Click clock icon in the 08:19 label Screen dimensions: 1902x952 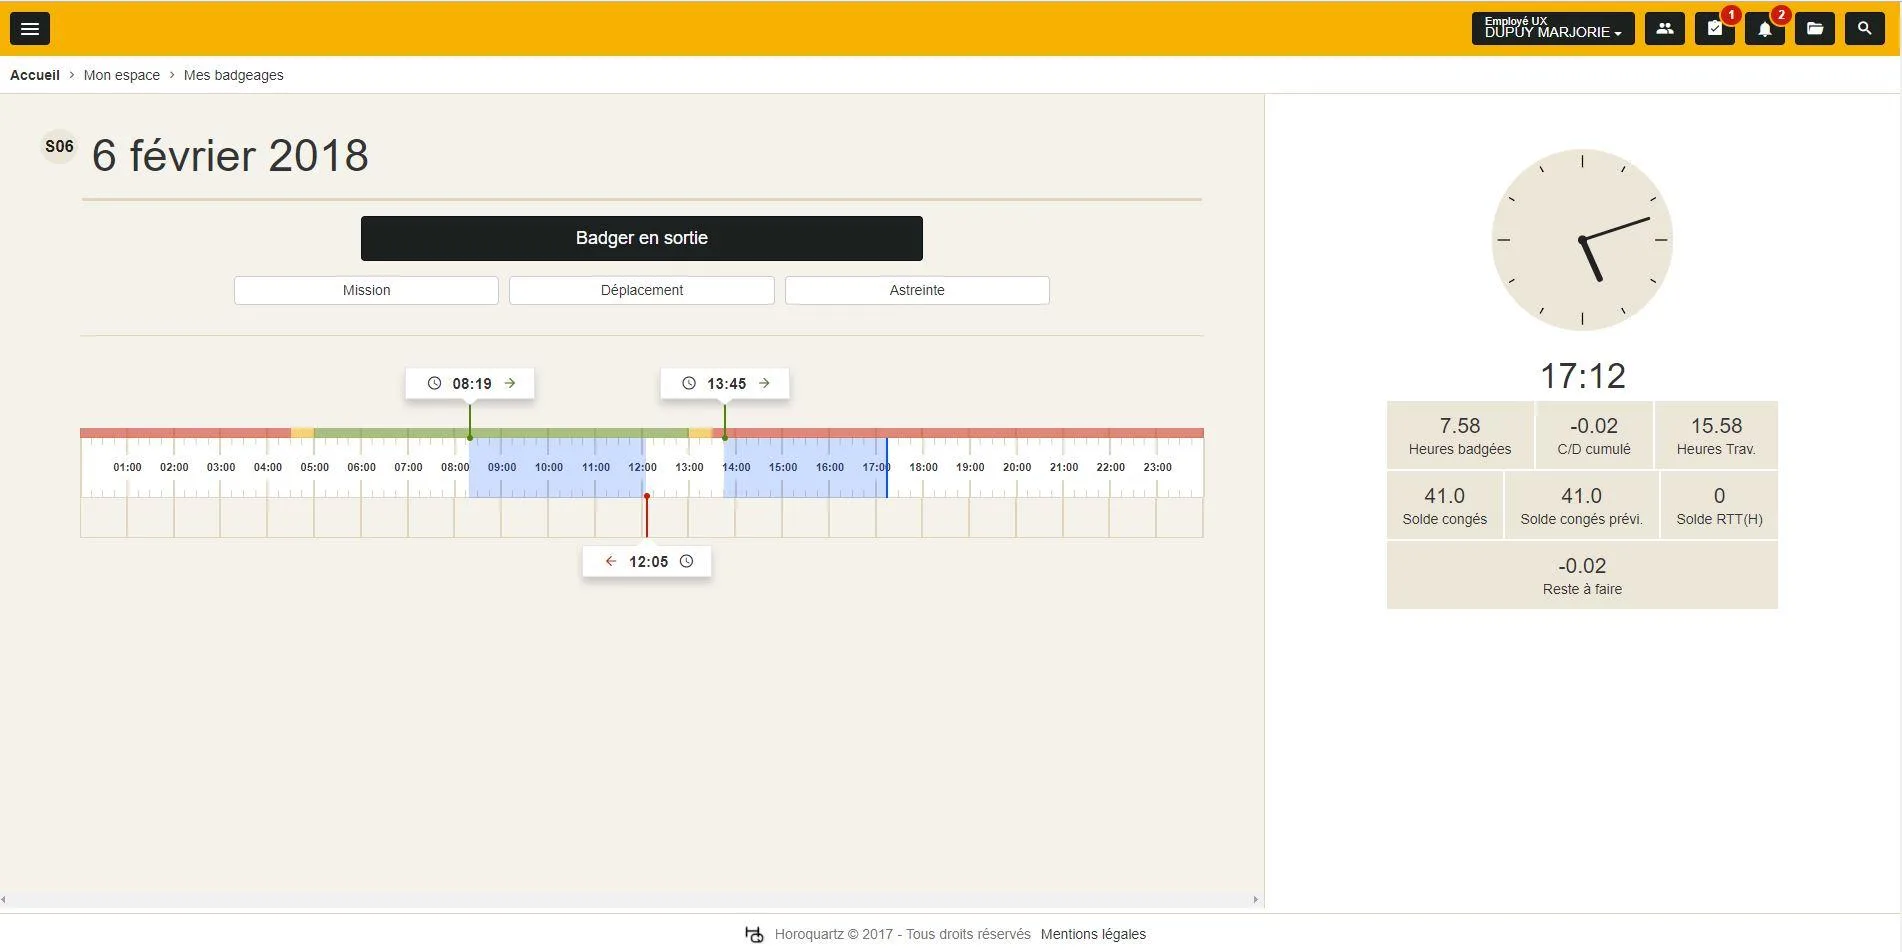coord(434,383)
